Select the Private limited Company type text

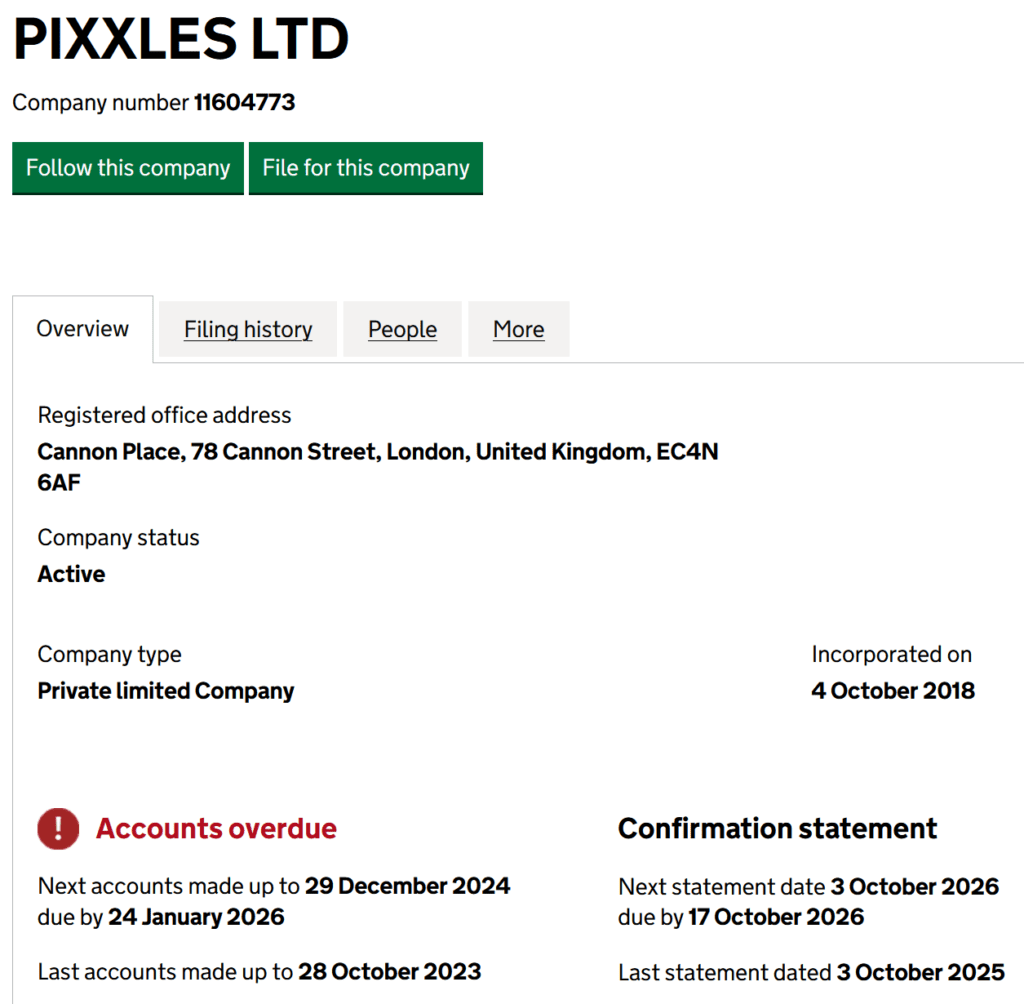165,690
